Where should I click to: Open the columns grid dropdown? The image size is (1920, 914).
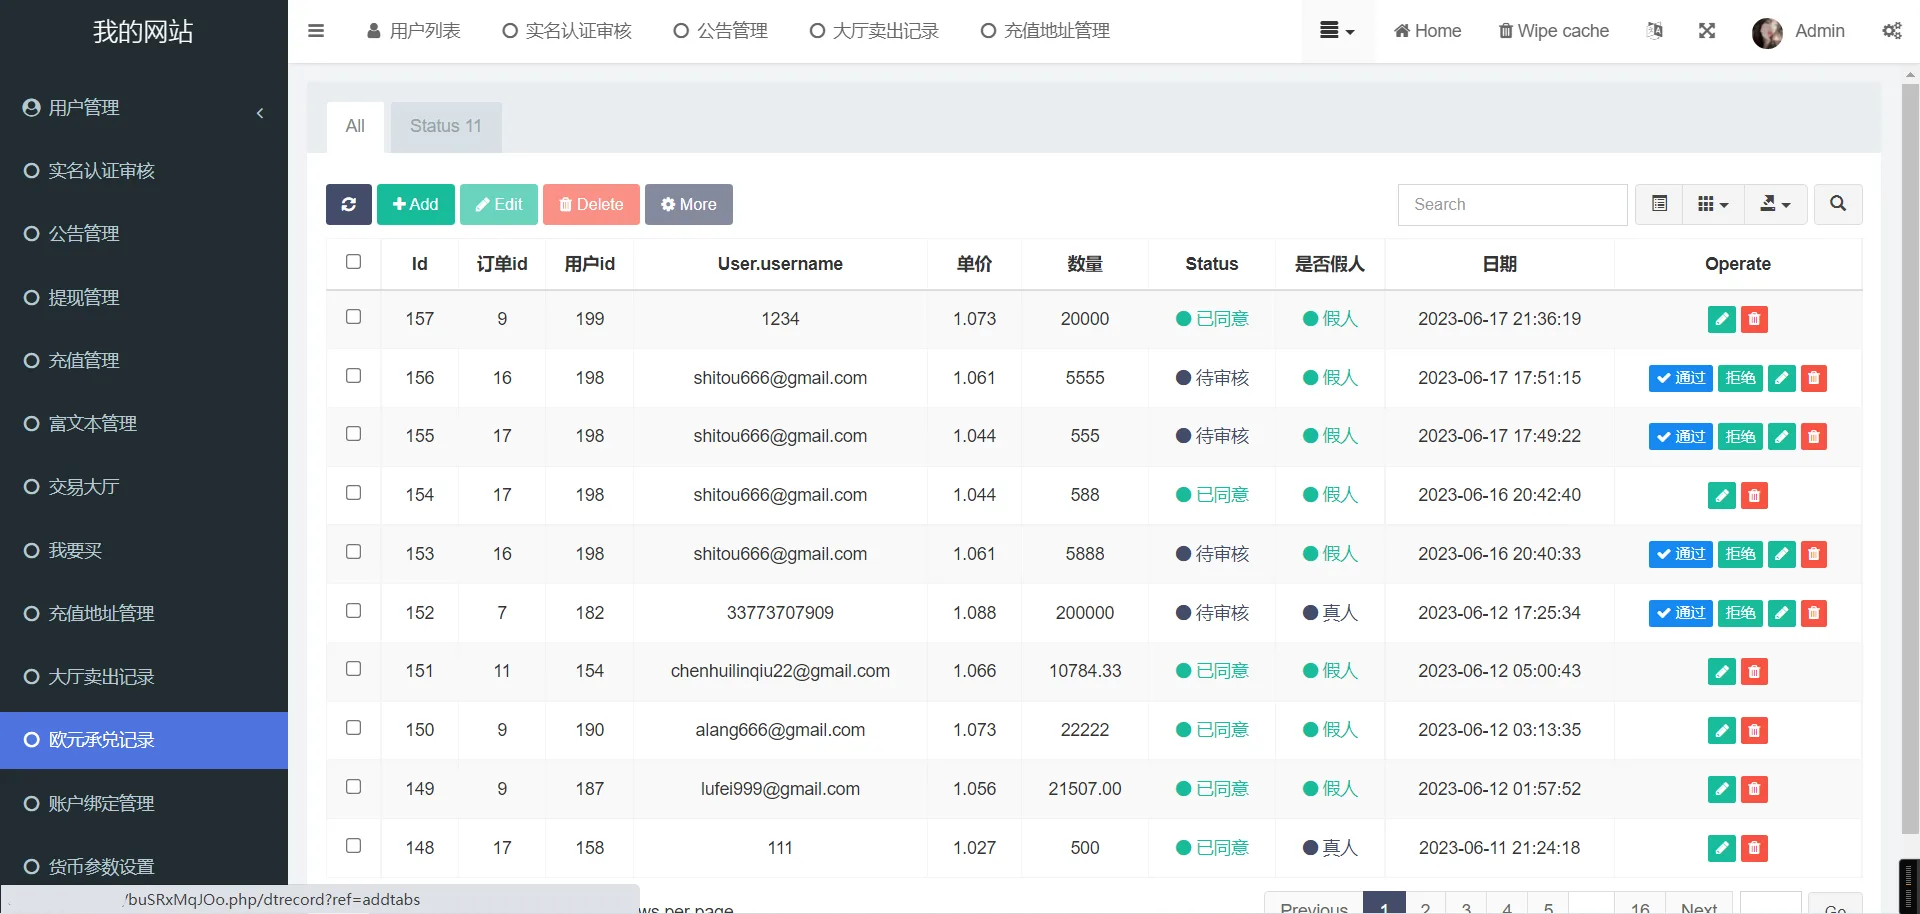pos(1713,204)
